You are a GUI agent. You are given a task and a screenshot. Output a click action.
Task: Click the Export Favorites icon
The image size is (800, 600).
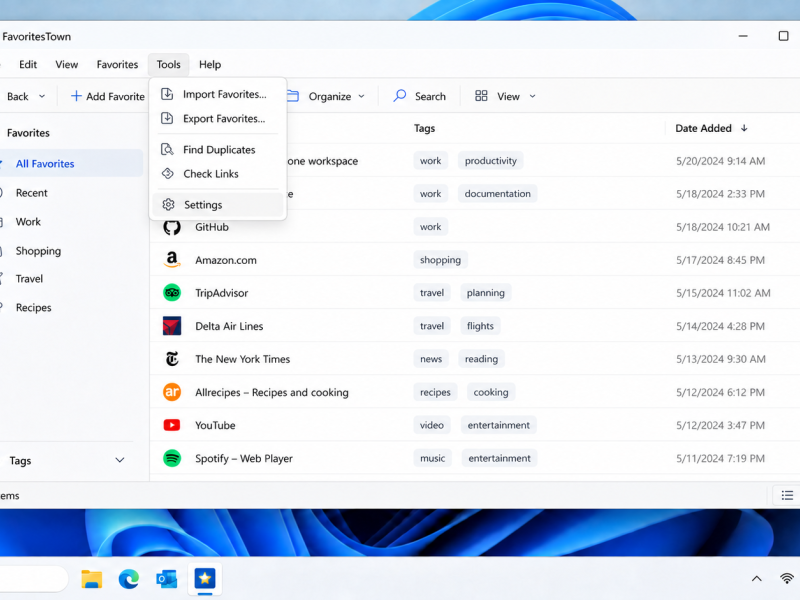point(167,118)
